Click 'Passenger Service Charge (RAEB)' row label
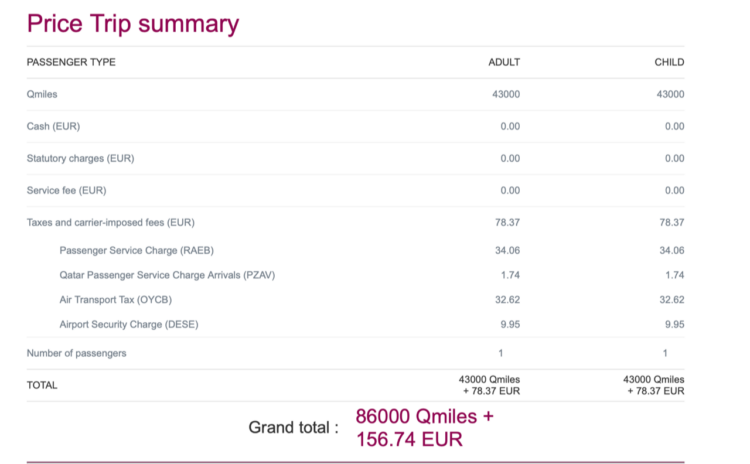Screen dimensions: 750x464 tap(136, 250)
